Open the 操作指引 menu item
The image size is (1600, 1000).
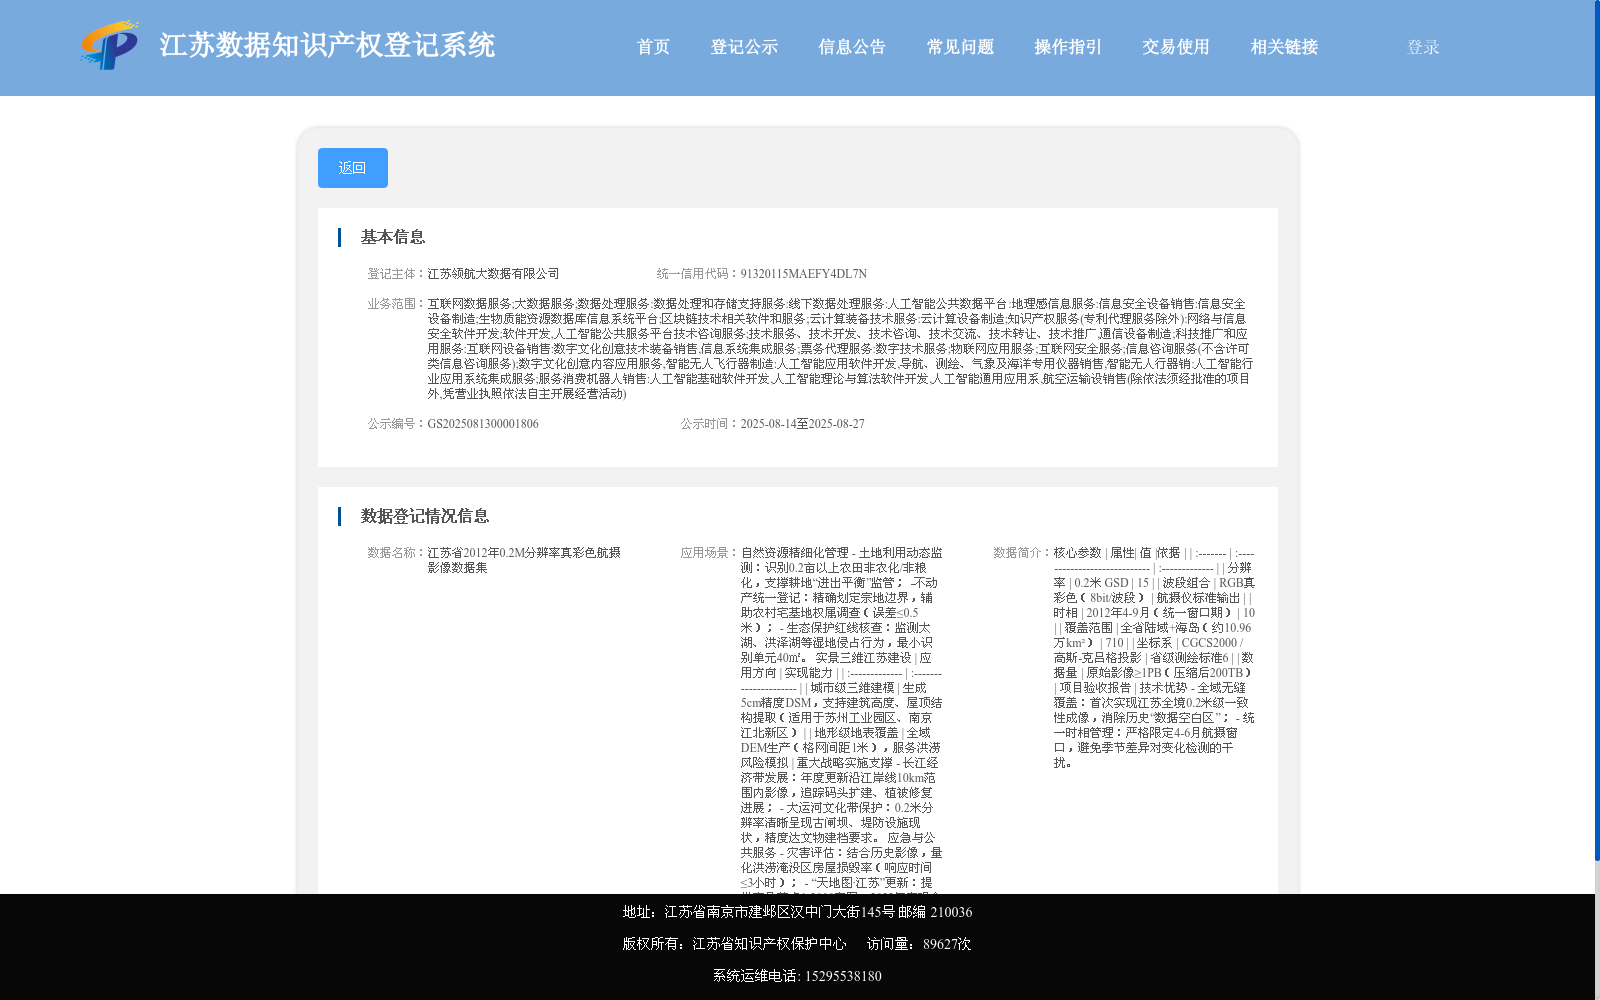[1069, 47]
